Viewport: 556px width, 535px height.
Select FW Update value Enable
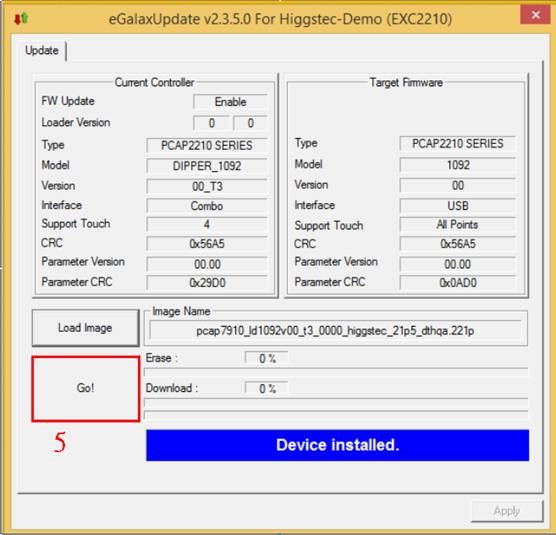tap(230, 102)
